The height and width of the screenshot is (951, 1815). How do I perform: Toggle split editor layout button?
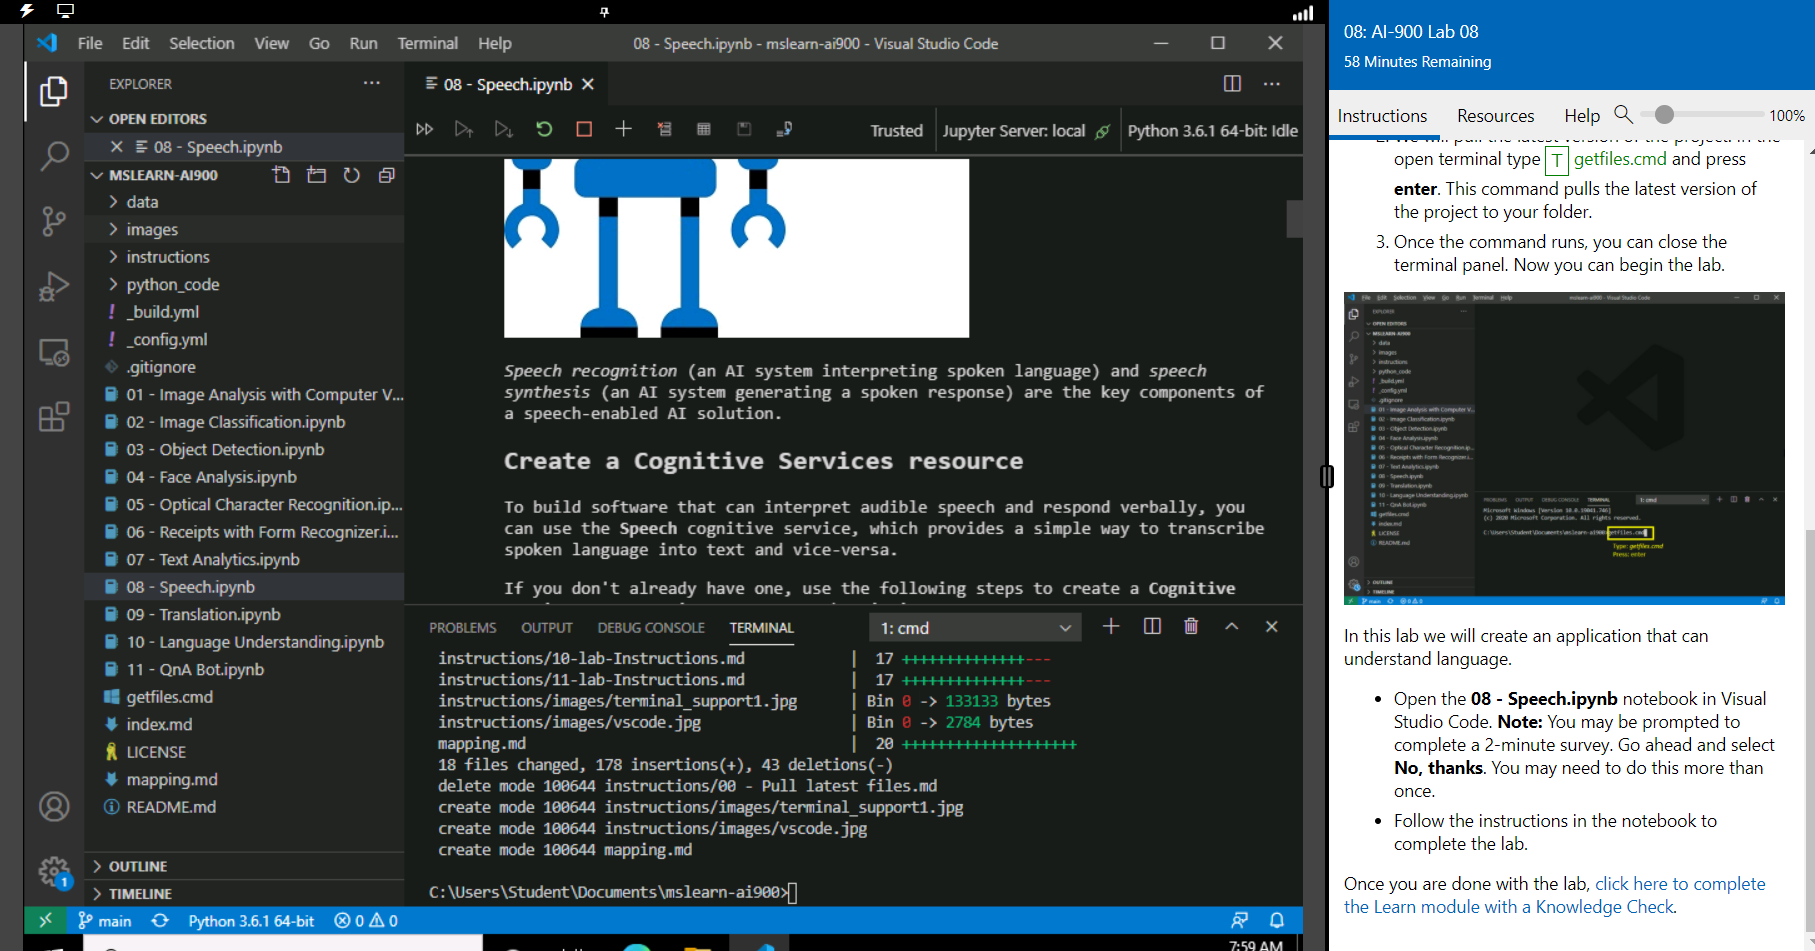(1232, 84)
